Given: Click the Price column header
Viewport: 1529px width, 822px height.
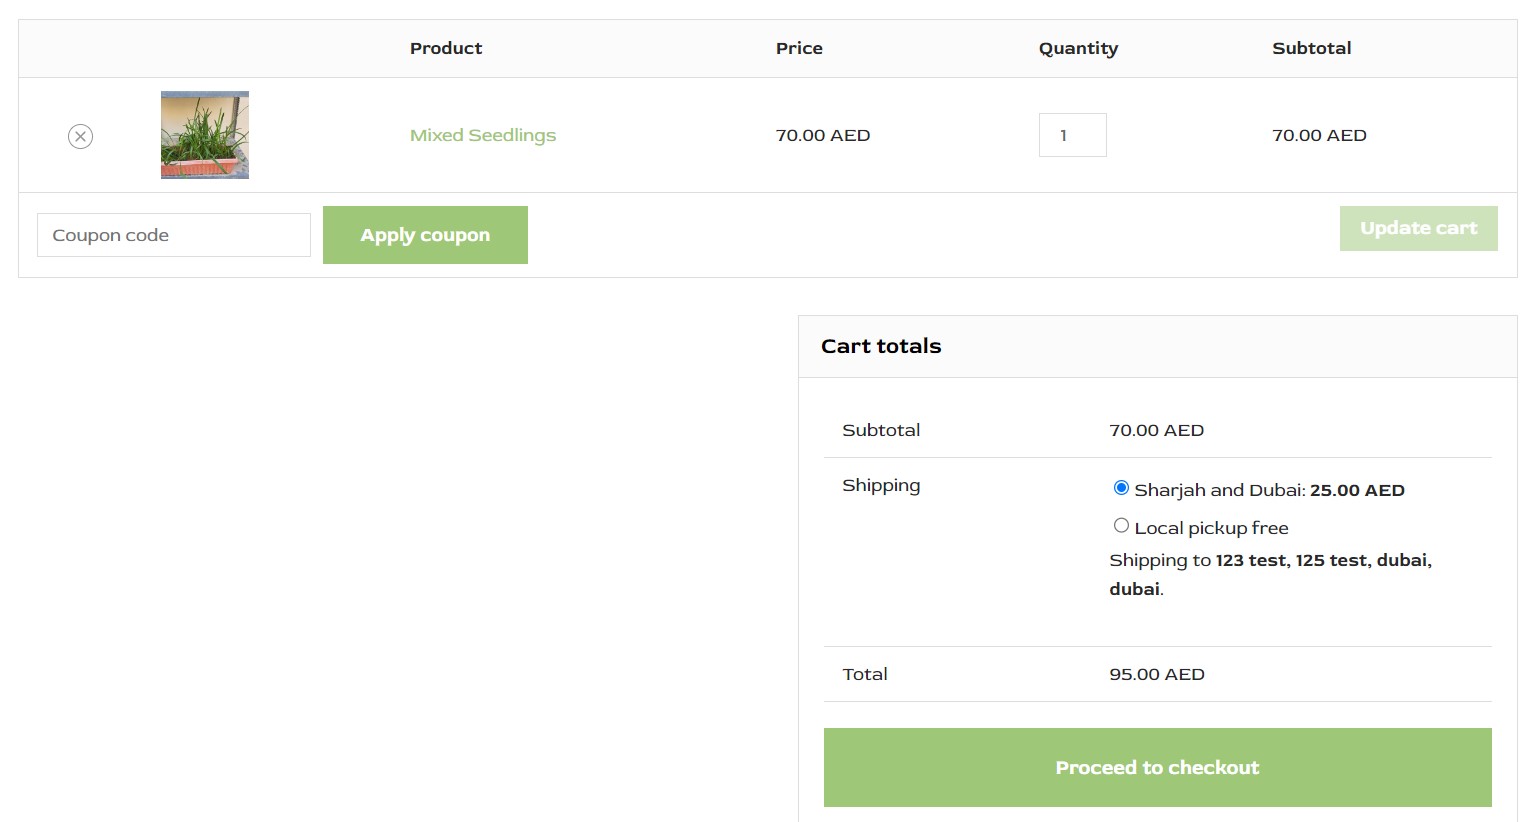Looking at the screenshot, I should coord(798,47).
